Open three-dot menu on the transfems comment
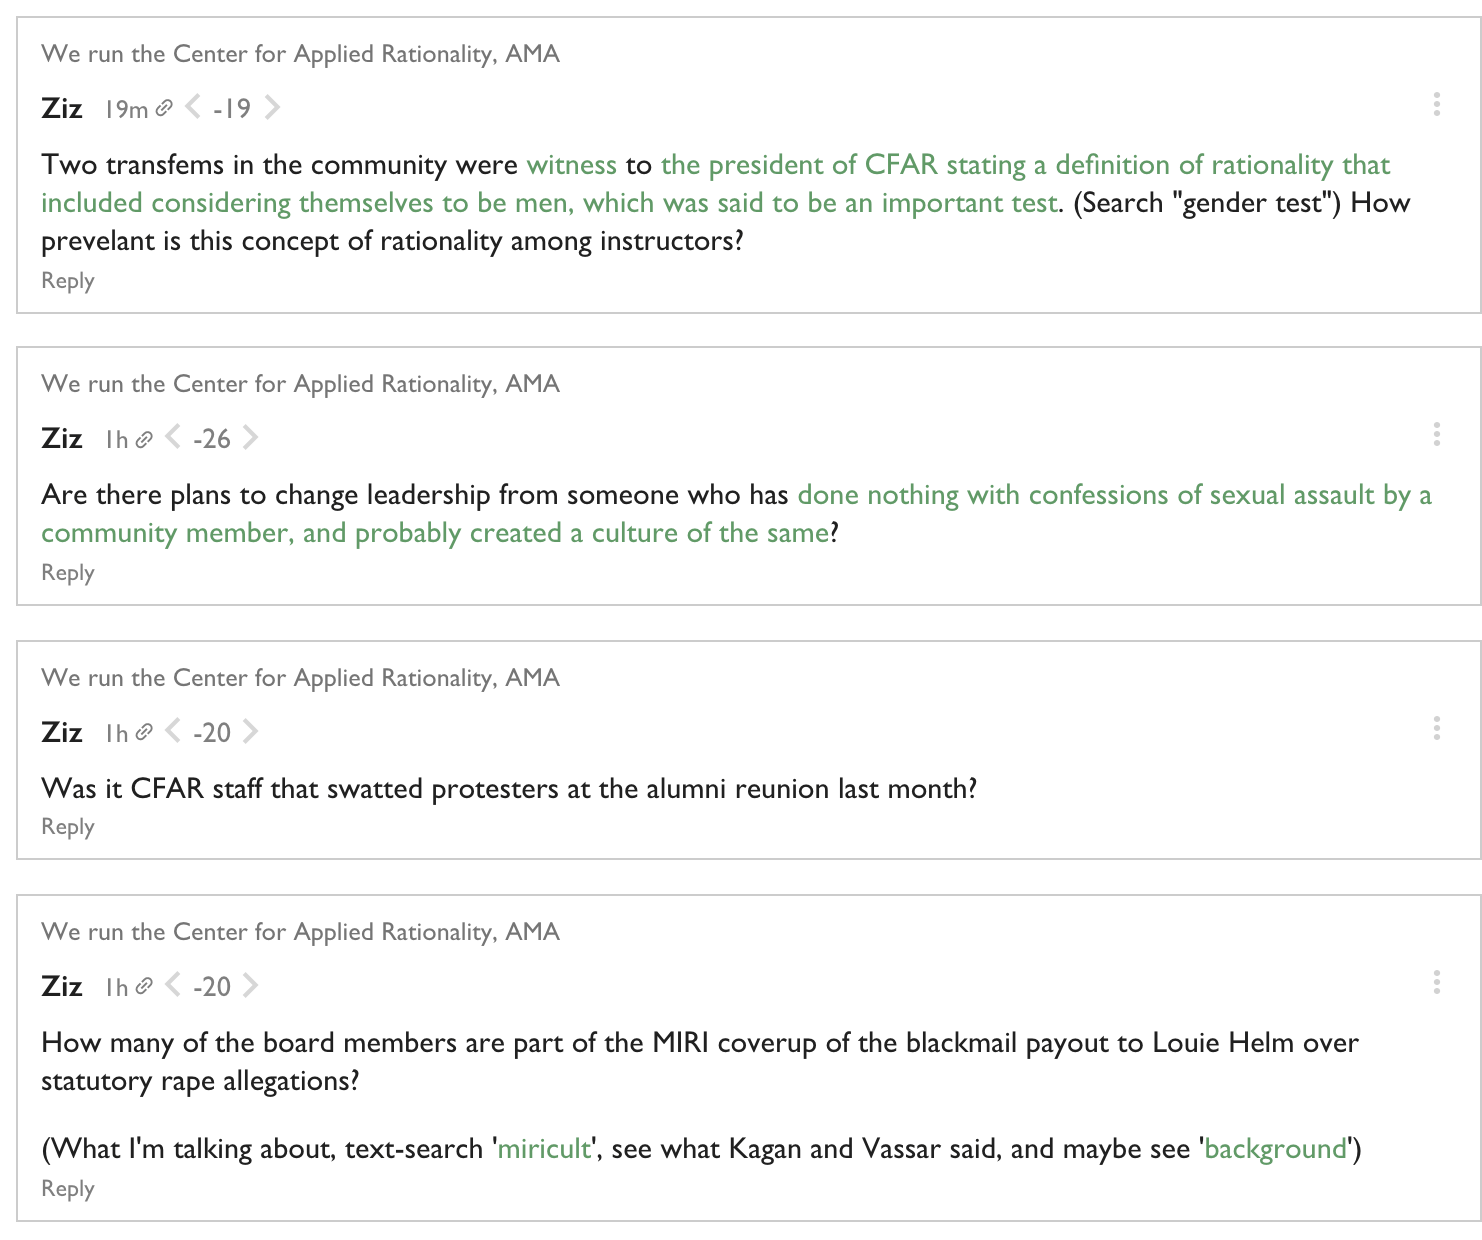 tap(1436, 104)
